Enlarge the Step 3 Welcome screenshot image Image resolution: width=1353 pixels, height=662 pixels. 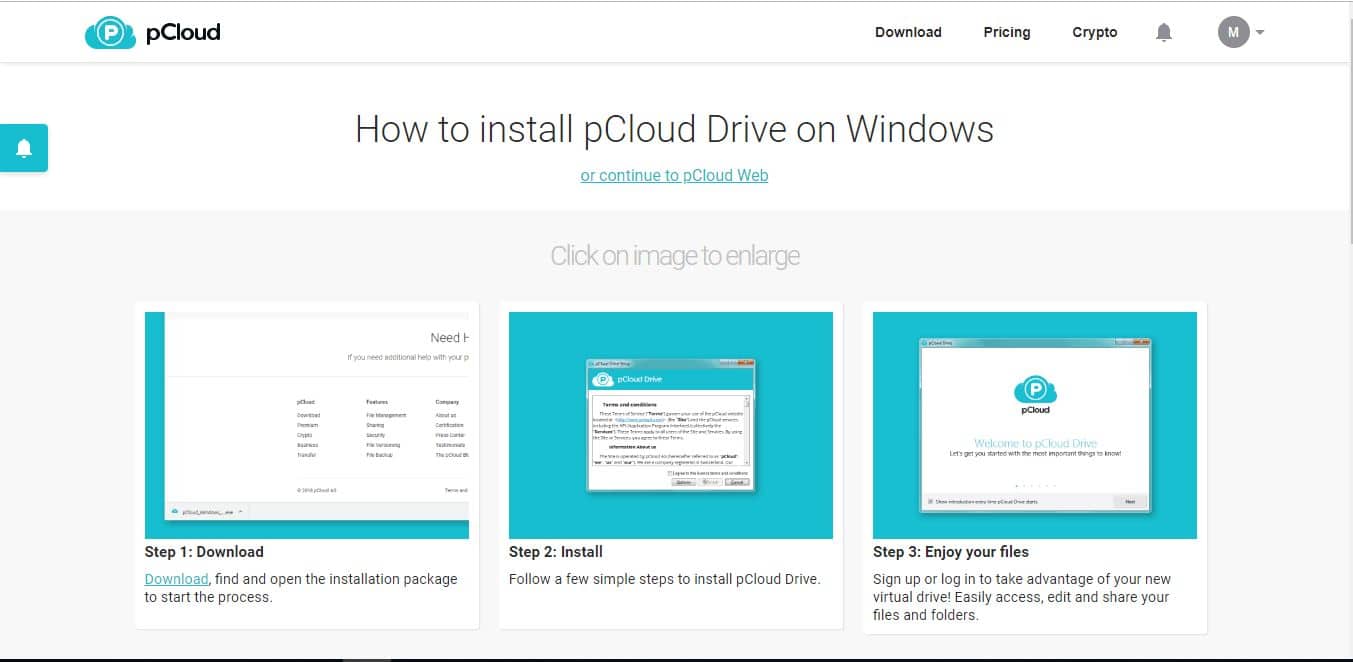[1035, 425]
